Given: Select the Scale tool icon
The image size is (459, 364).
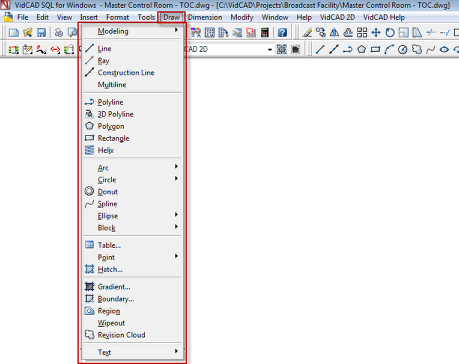Looking at the screenshot, I should tap(404, 32).
